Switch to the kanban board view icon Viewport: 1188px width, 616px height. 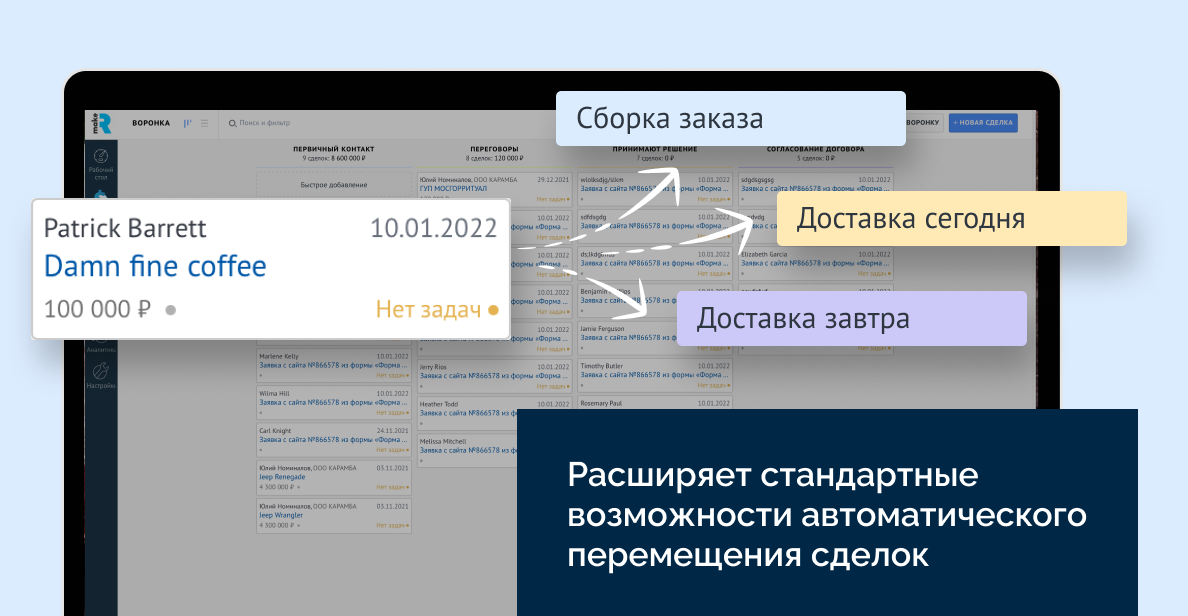click(187, 123)
